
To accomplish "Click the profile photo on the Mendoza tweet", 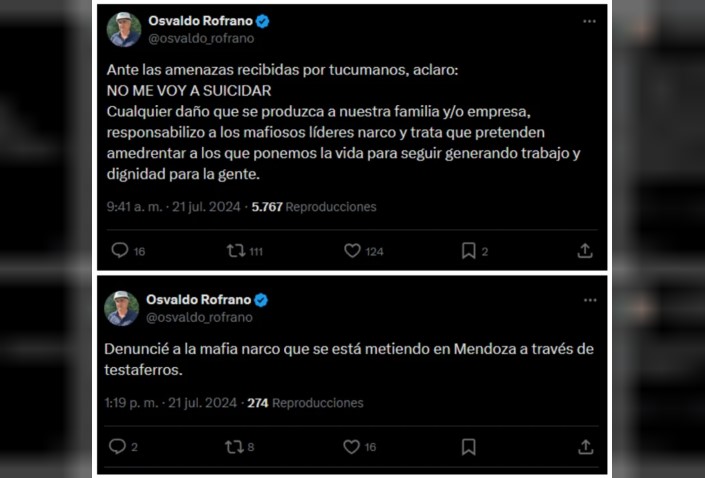I will click(x=122, y=308).
